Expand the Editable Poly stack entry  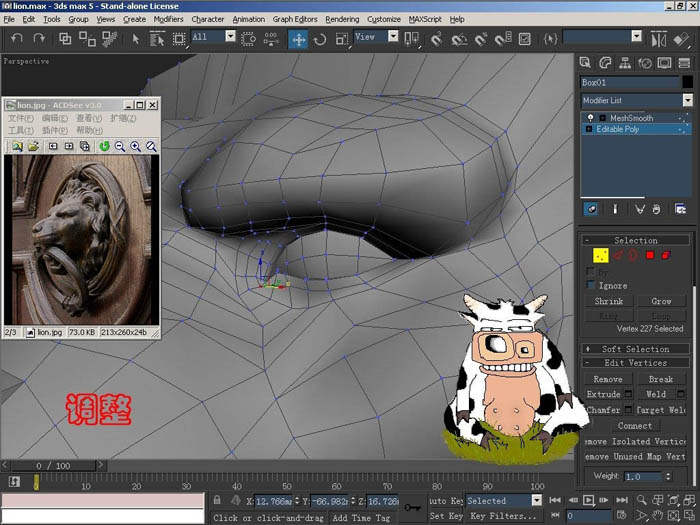[588, 129]
